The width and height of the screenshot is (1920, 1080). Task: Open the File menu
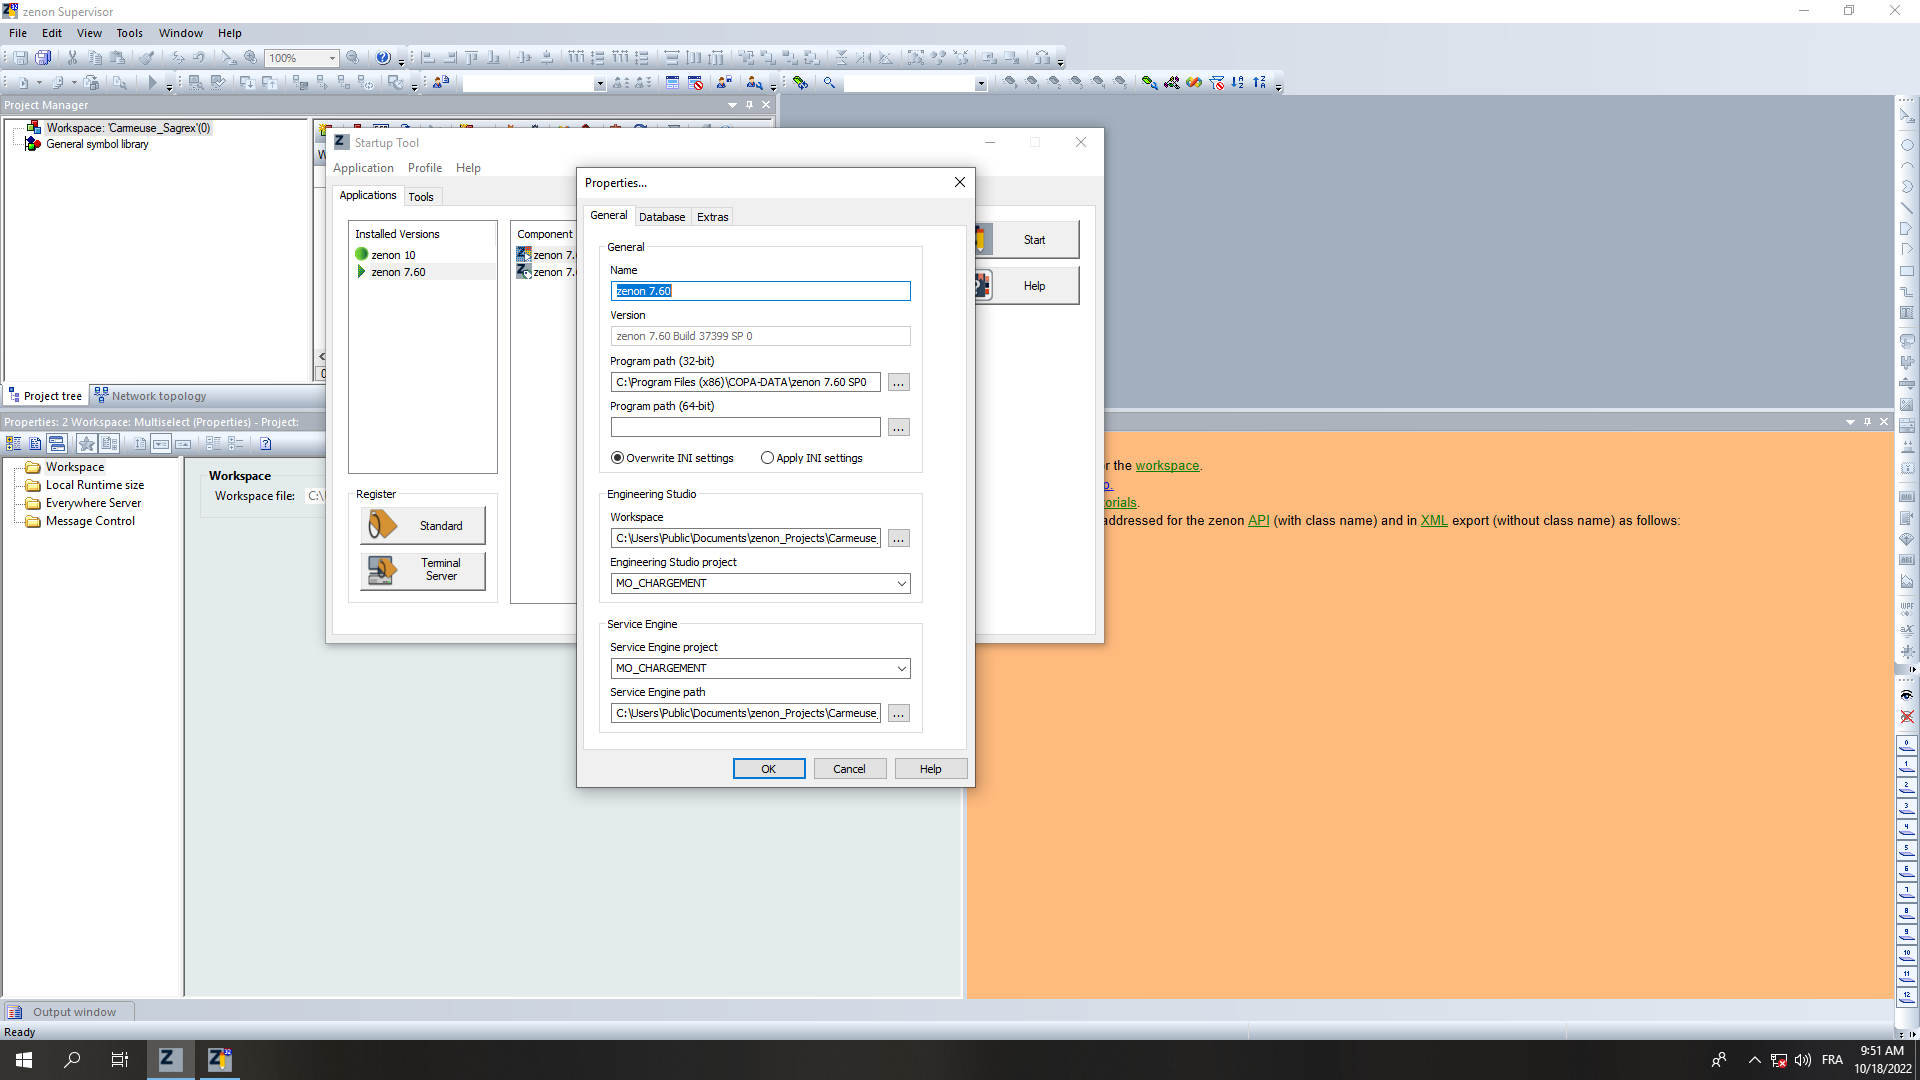(x=18, y=33)
